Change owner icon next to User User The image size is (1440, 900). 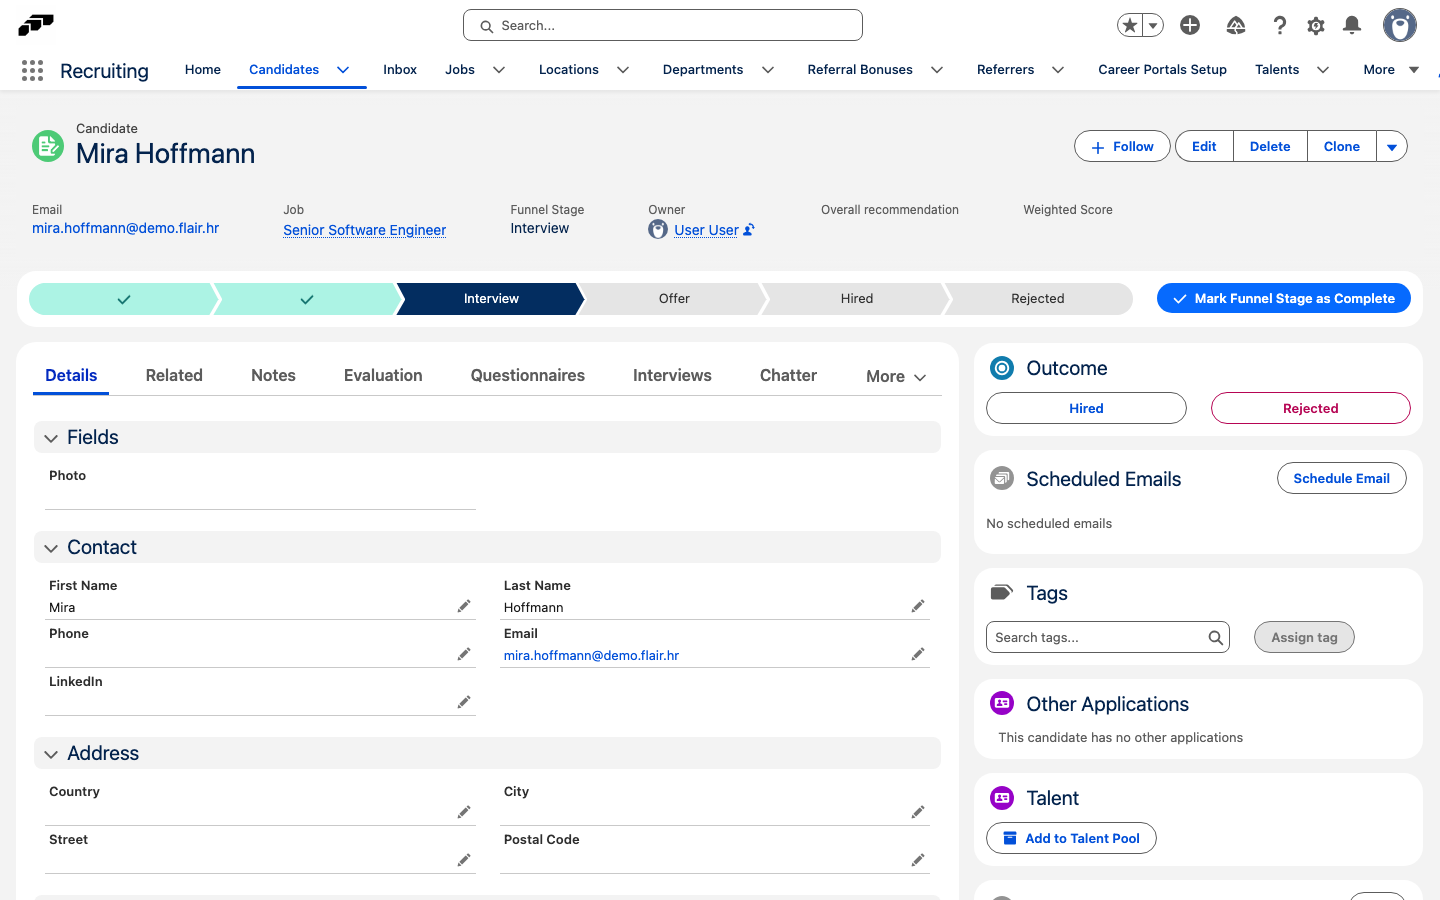point(748,230)
